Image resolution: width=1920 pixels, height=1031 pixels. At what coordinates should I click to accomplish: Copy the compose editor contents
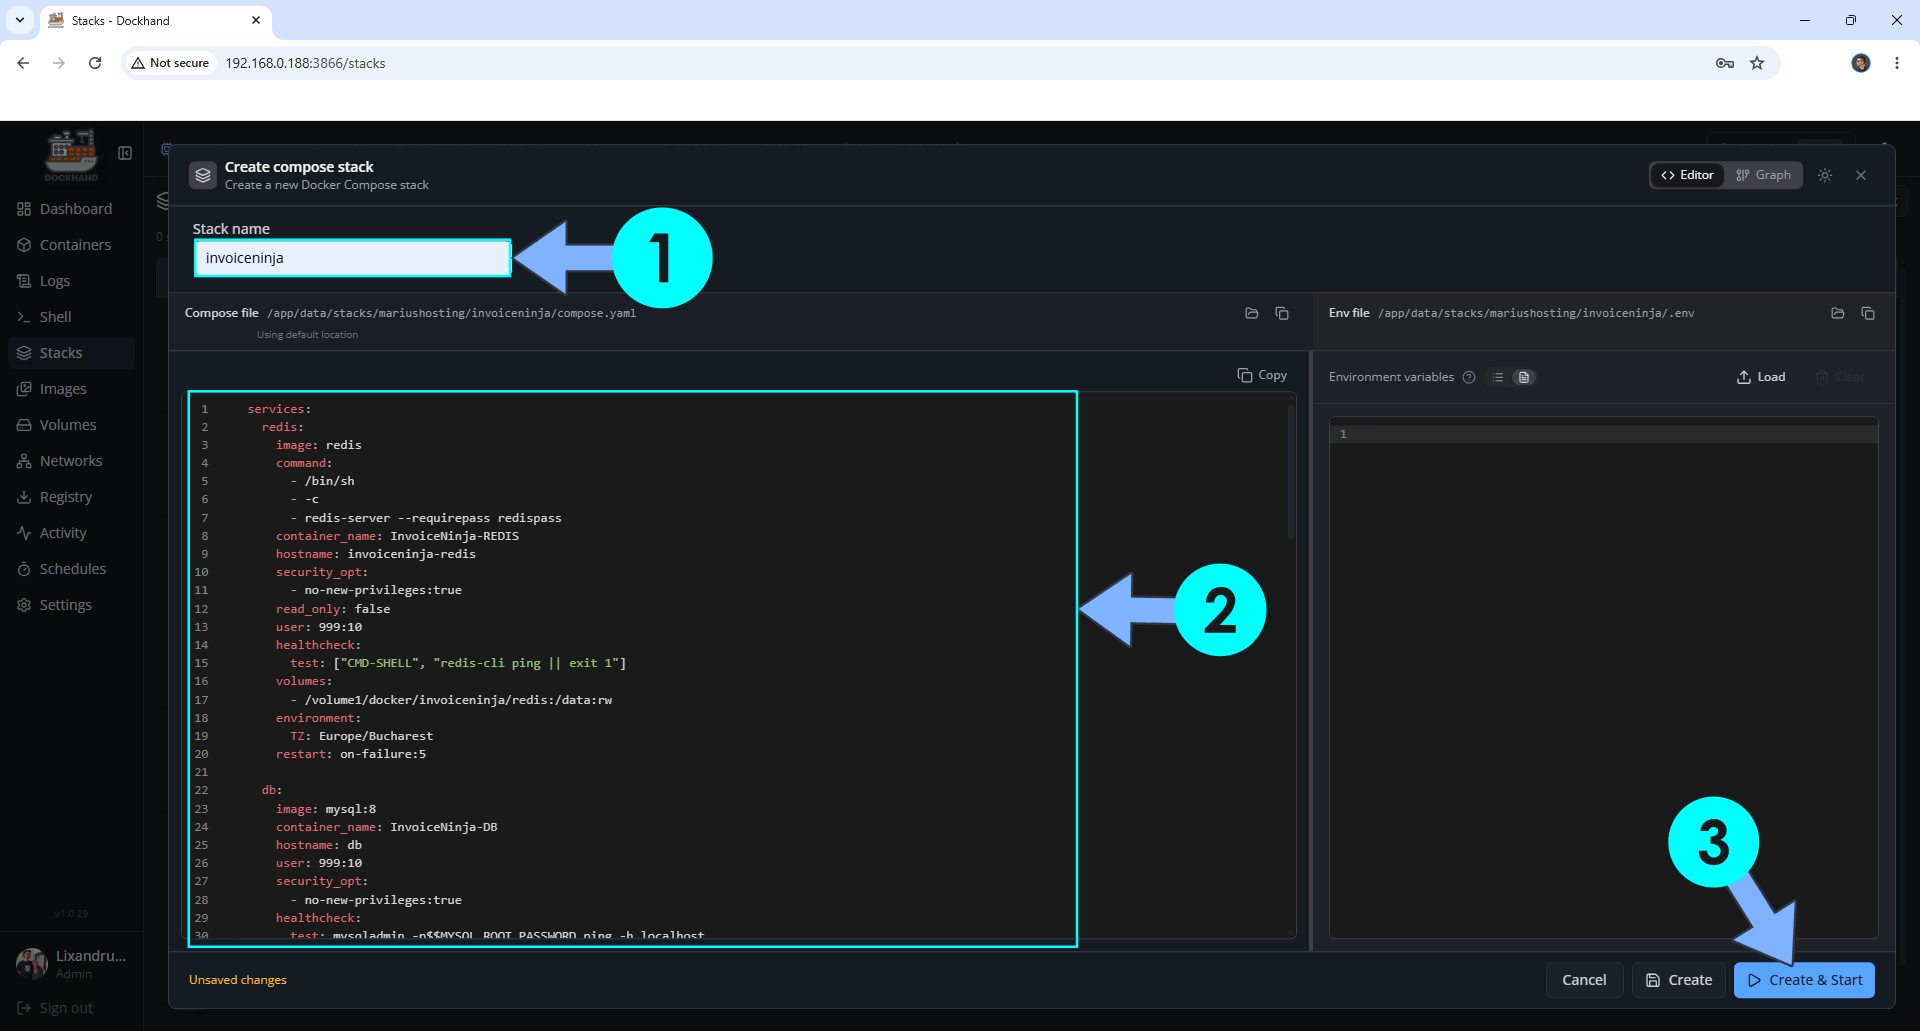(1262, 375)
